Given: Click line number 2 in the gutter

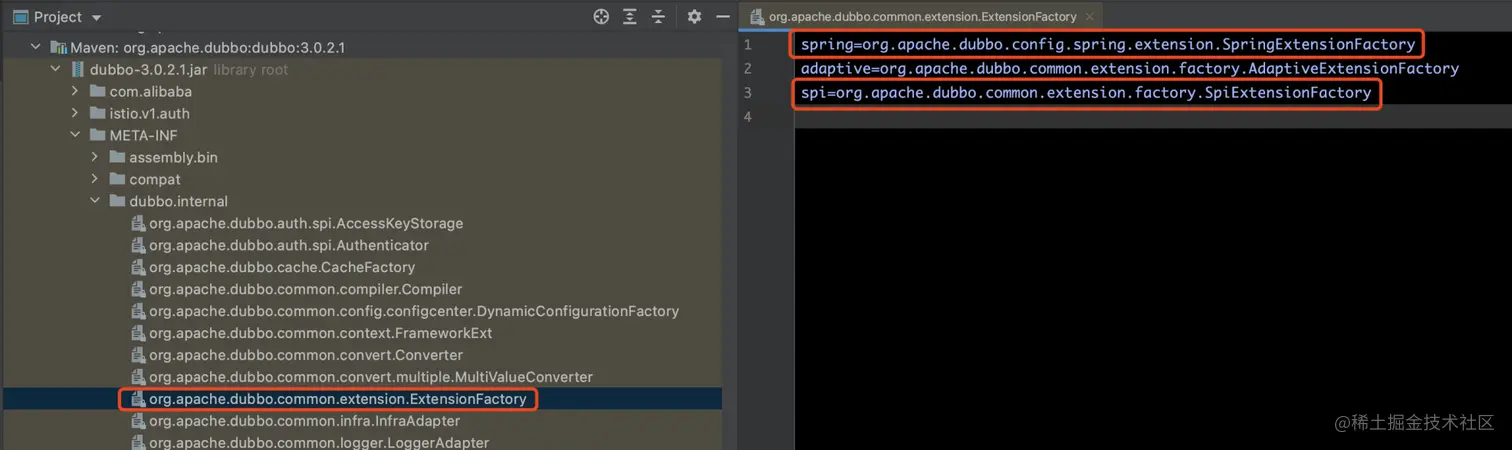Looking at the screenshot, I should pos(747,69).
